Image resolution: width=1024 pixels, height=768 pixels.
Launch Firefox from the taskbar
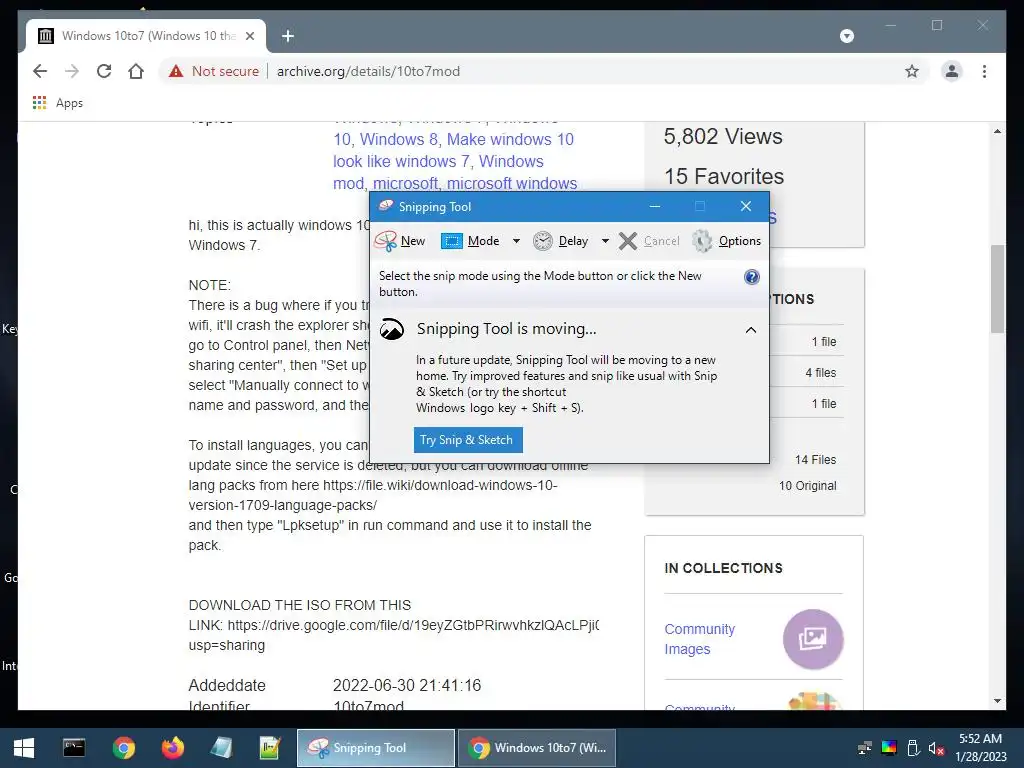[173, 748]
